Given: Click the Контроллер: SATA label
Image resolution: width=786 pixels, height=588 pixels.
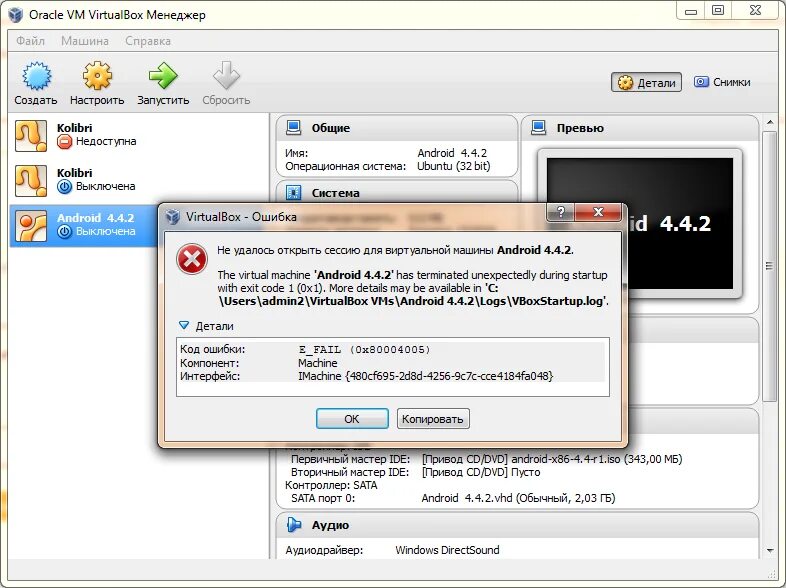Looking at the screenshot, I should tap(331, 485).
